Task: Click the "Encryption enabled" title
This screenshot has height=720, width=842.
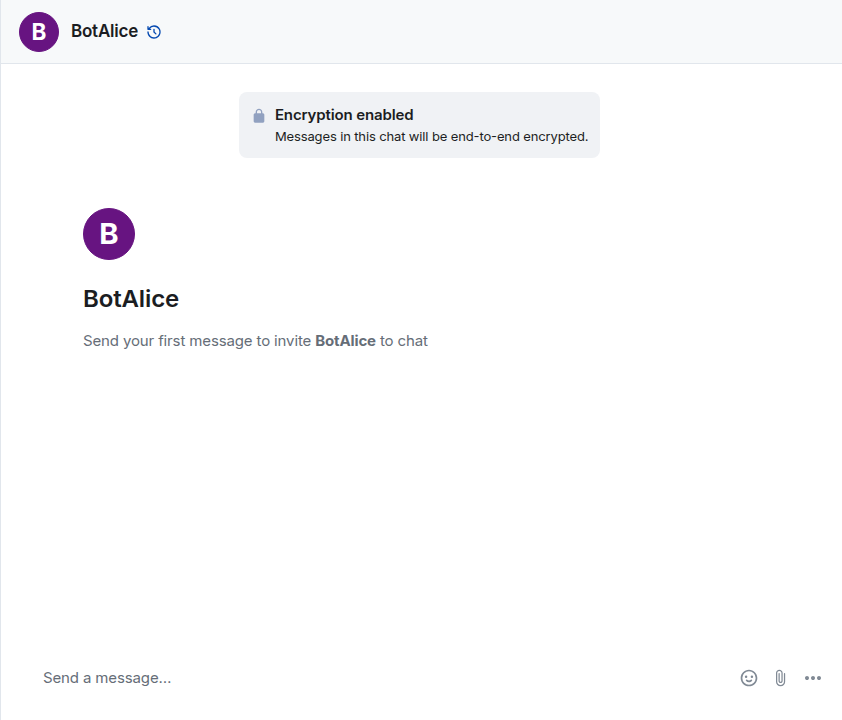Action: 344,115
